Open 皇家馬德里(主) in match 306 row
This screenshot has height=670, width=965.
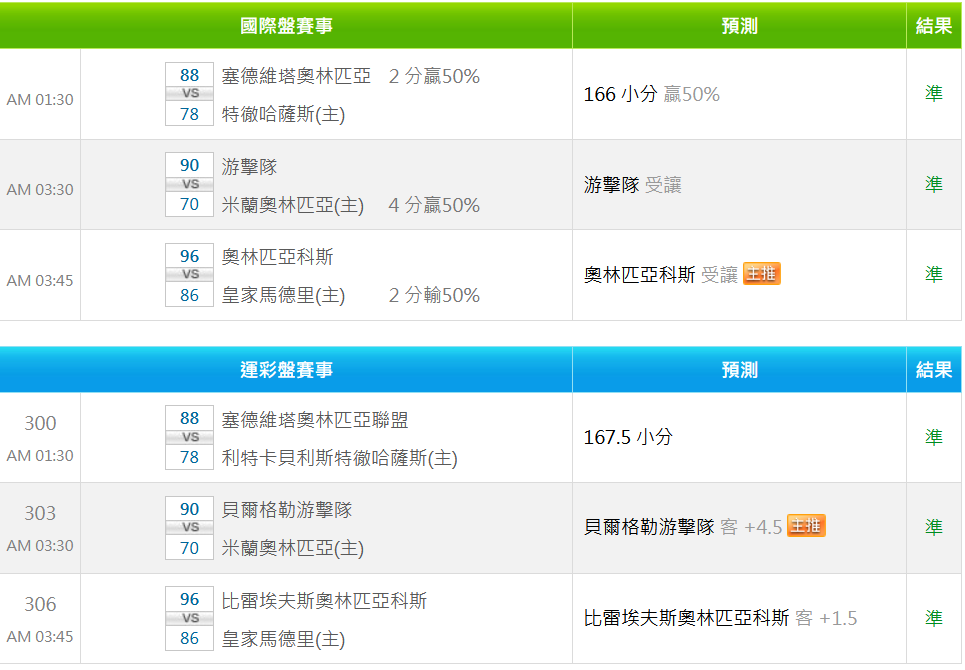click(x=283, y=639)
